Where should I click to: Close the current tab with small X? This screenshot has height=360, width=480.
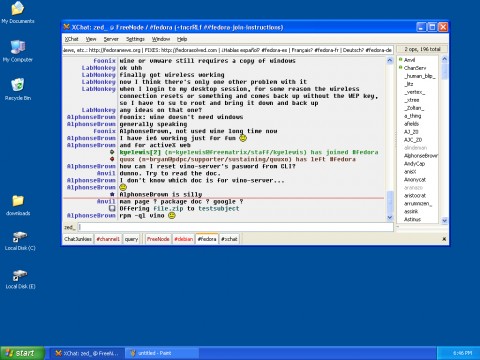[x=444, y=239]
